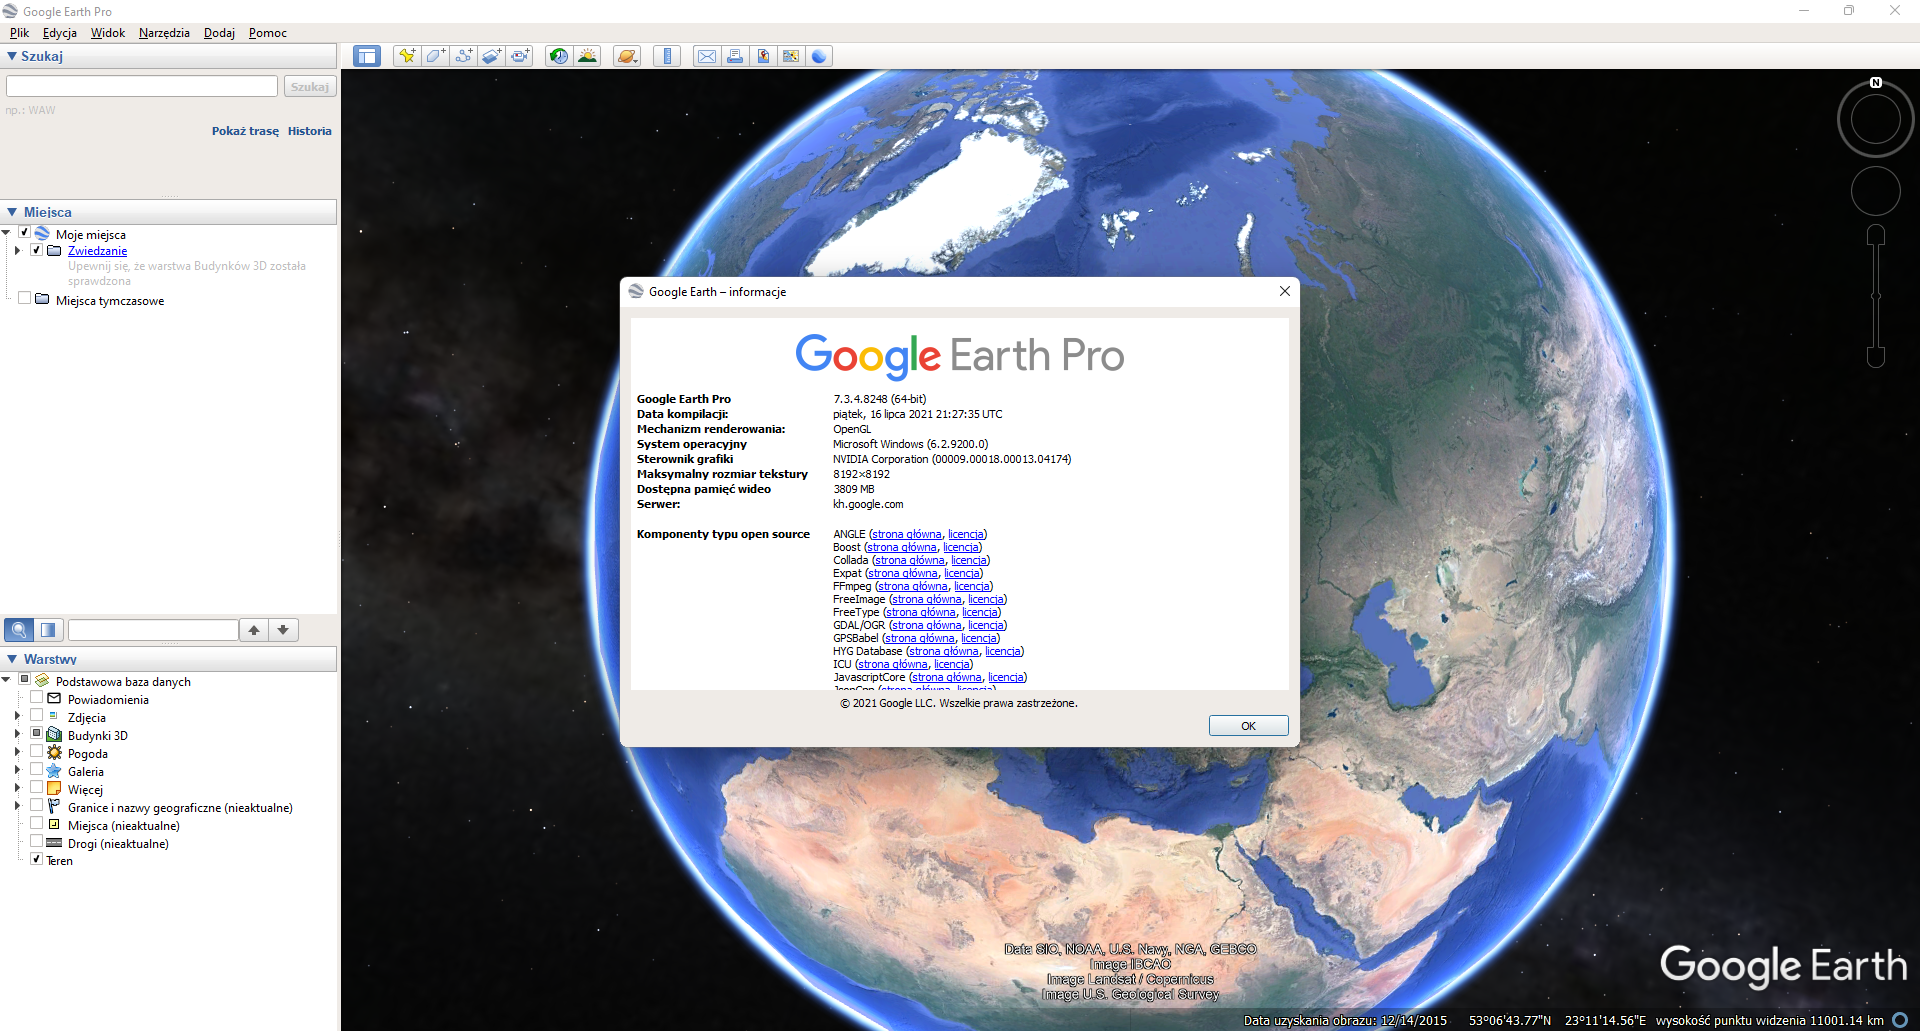Screen dimensions: 1920x1031
Task: Enable the Powiadomienia layer checkbox
Action: pos(36,698)
